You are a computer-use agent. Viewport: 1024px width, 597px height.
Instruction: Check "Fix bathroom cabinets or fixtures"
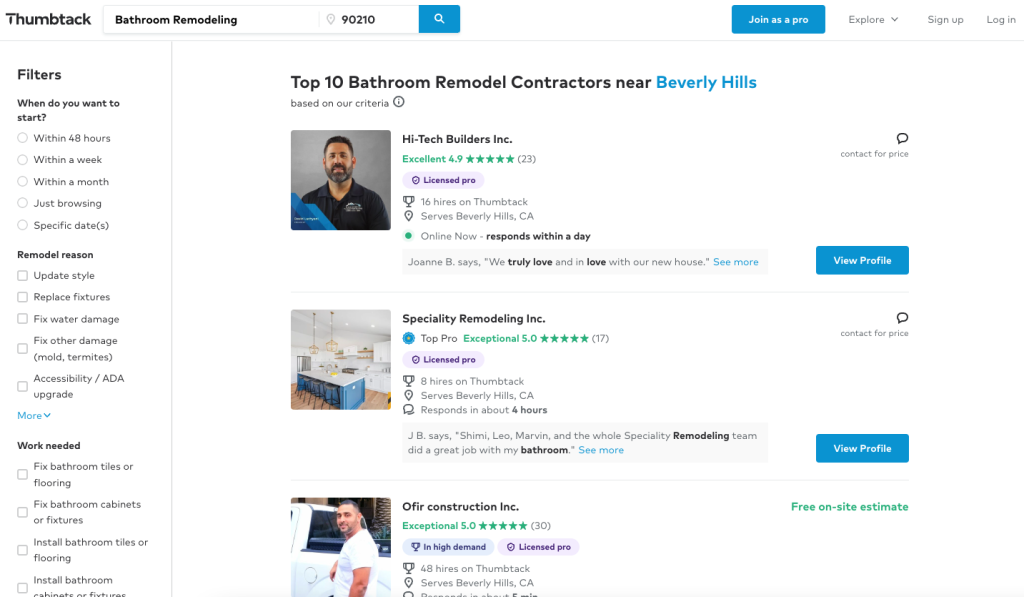point(22,512)
